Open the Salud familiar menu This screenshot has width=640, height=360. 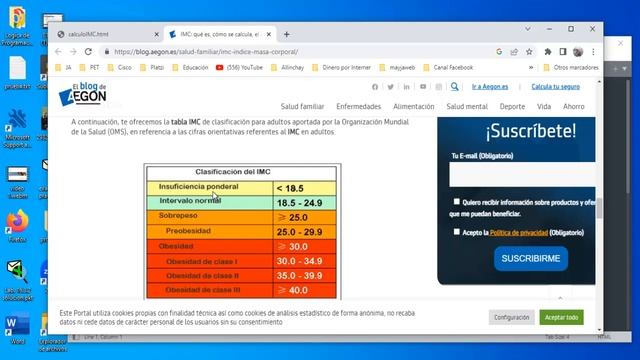click(302, 107)
